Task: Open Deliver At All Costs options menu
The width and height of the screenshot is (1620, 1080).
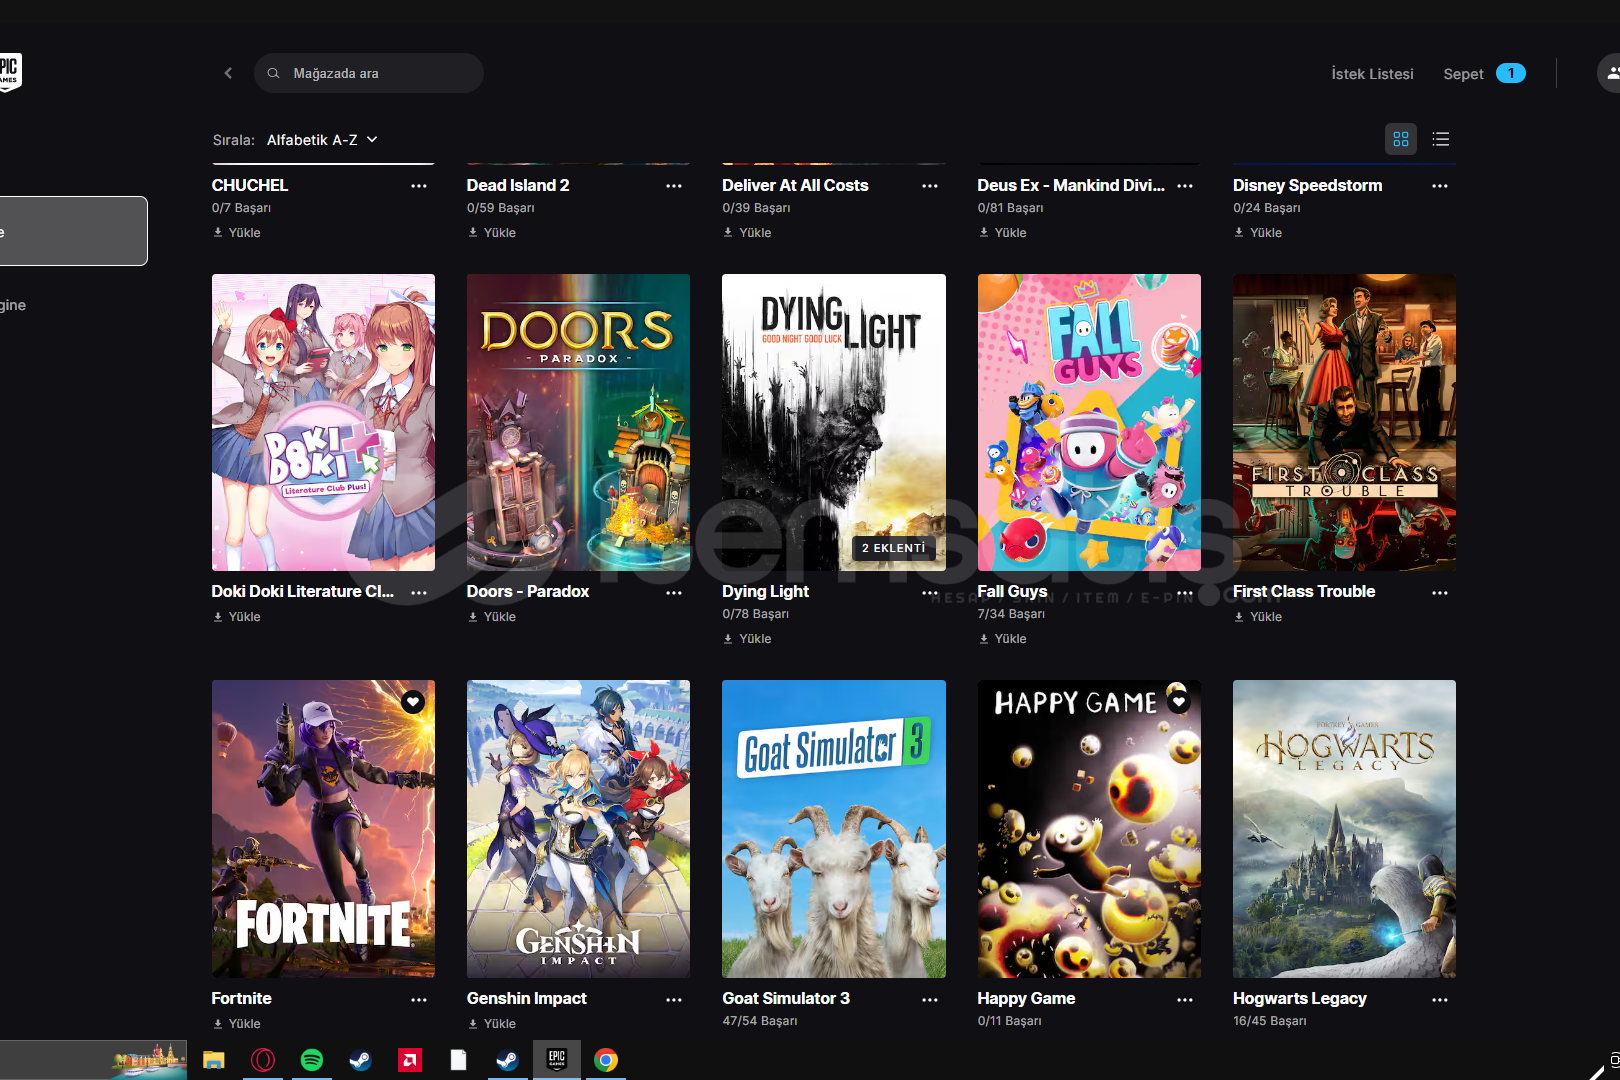Action: point(930,186)
